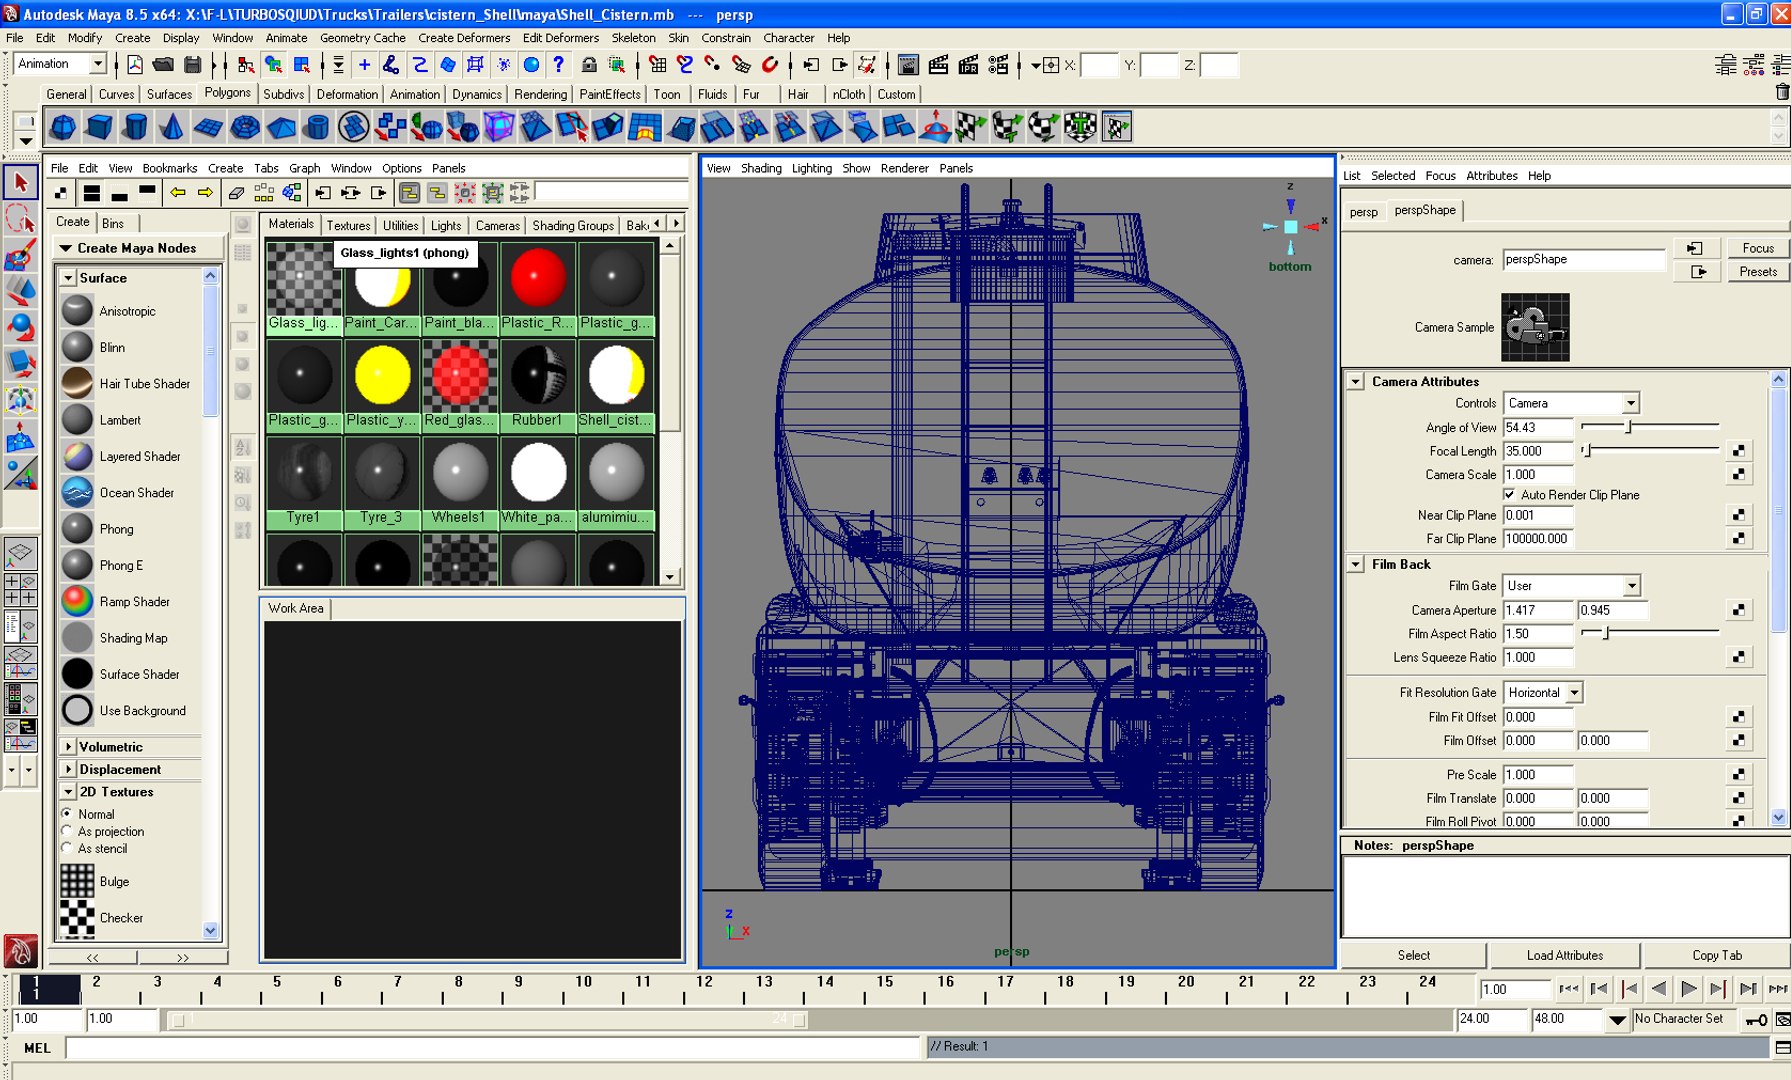Toggle Auto Render Clip Plane checkbox
Image resolution: width=1791 pixels, height=1080 pixels.
[x=1509, y=495]
